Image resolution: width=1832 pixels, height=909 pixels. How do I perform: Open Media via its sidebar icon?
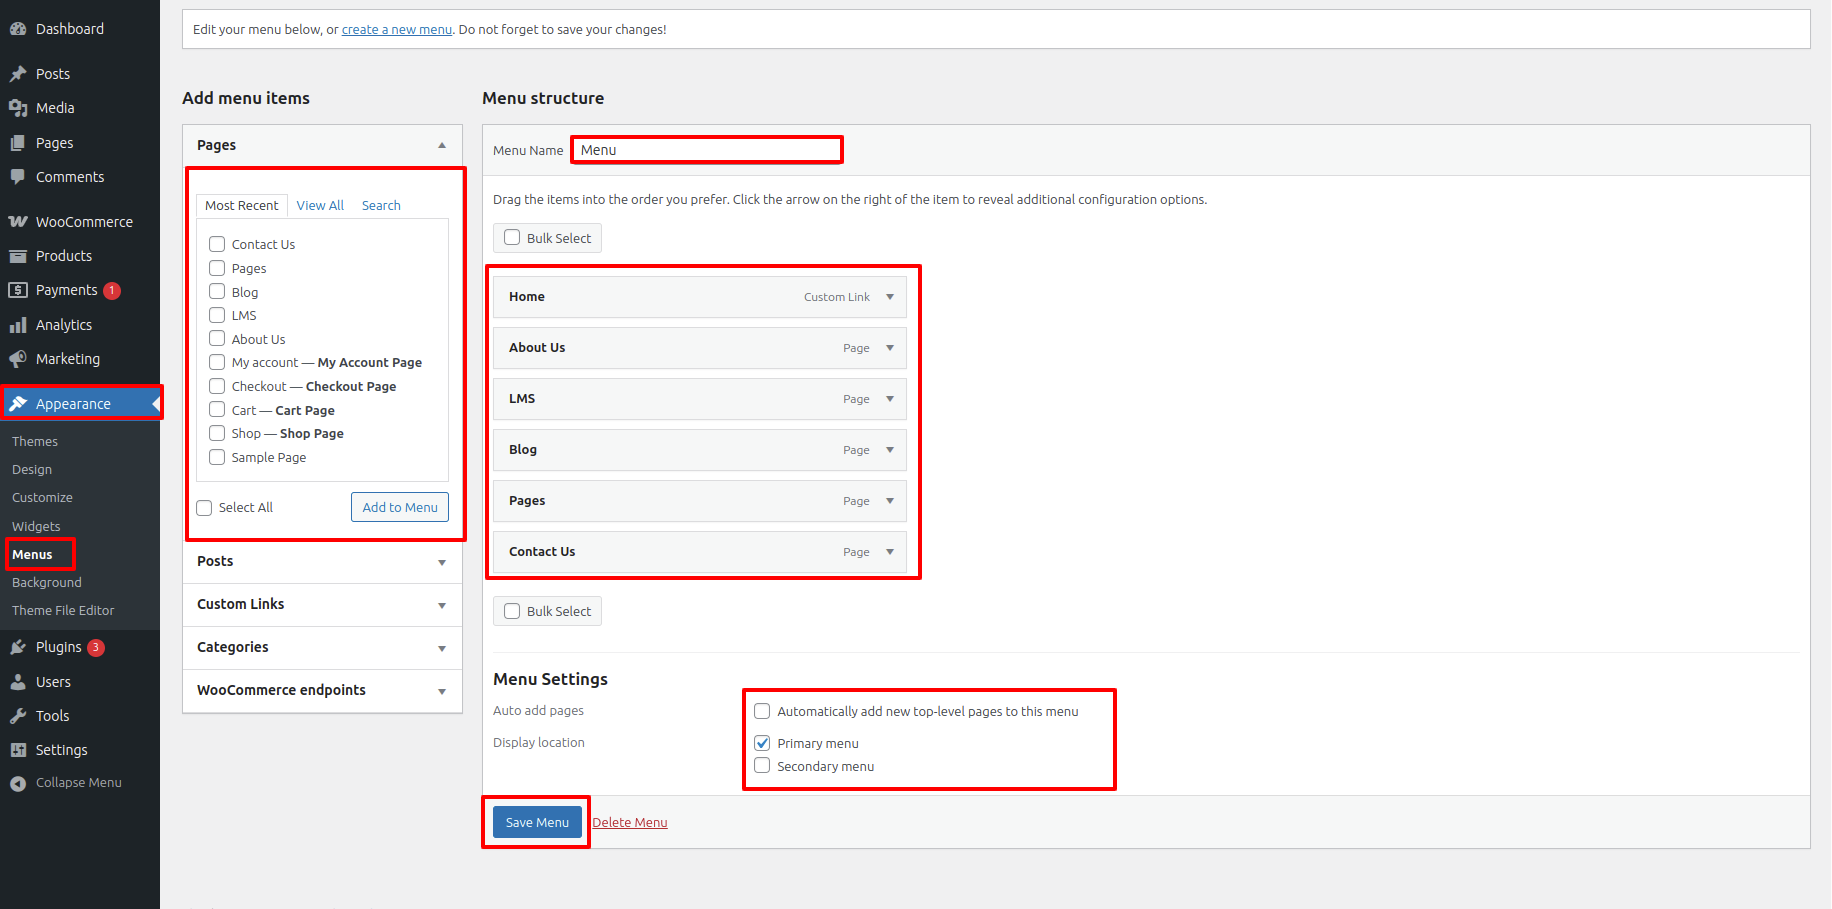pyautogui.click(x=18, y=108)
